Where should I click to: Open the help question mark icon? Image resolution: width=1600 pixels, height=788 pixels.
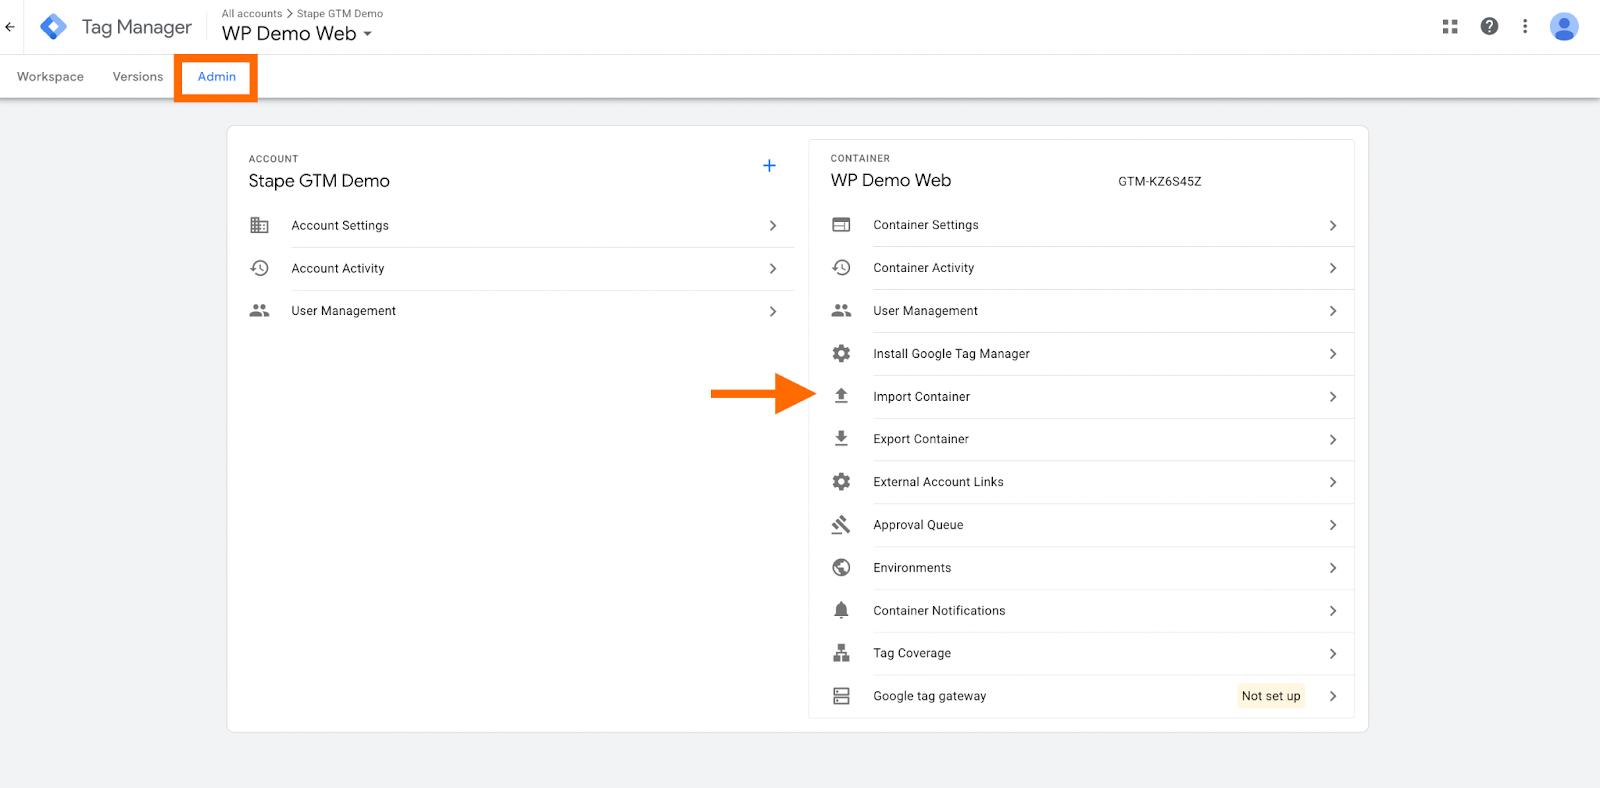[x=1489, y=27]
